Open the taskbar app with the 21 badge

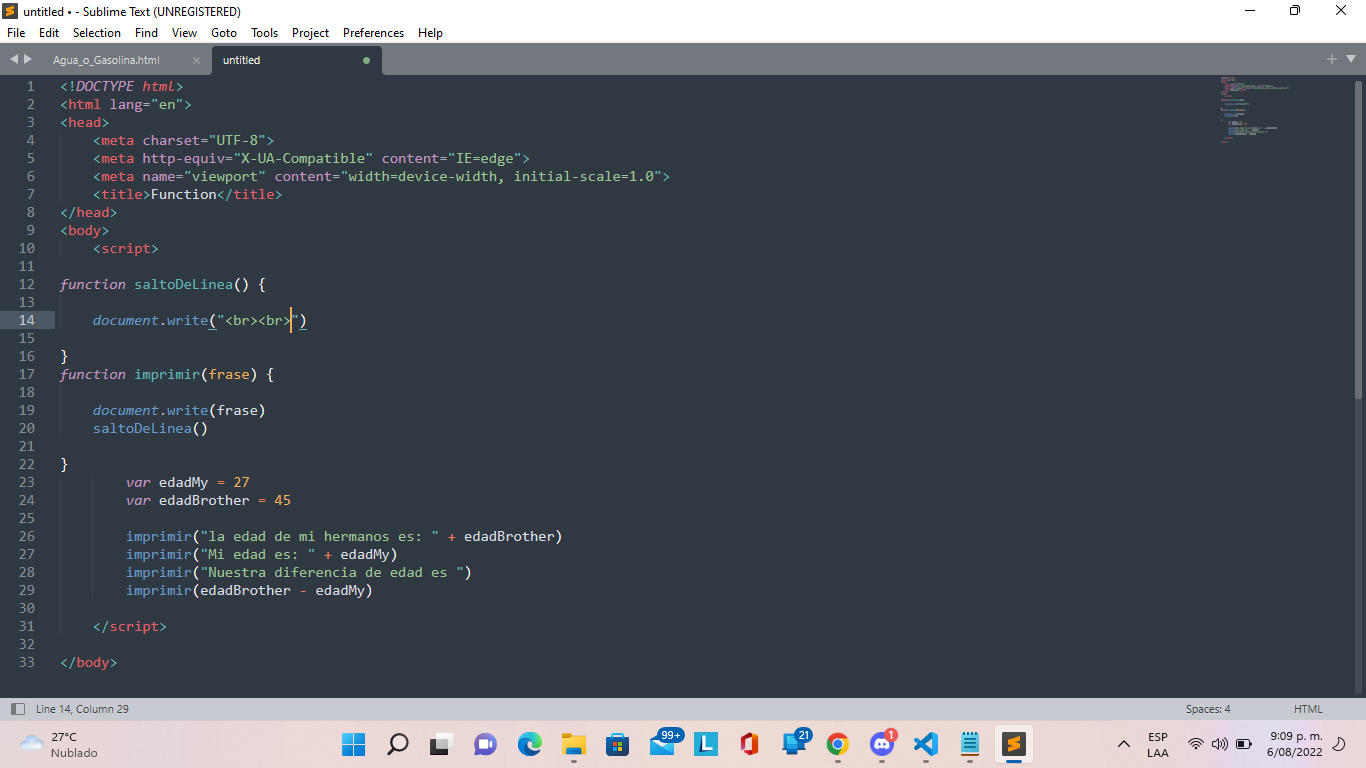[x=796, y=743]
